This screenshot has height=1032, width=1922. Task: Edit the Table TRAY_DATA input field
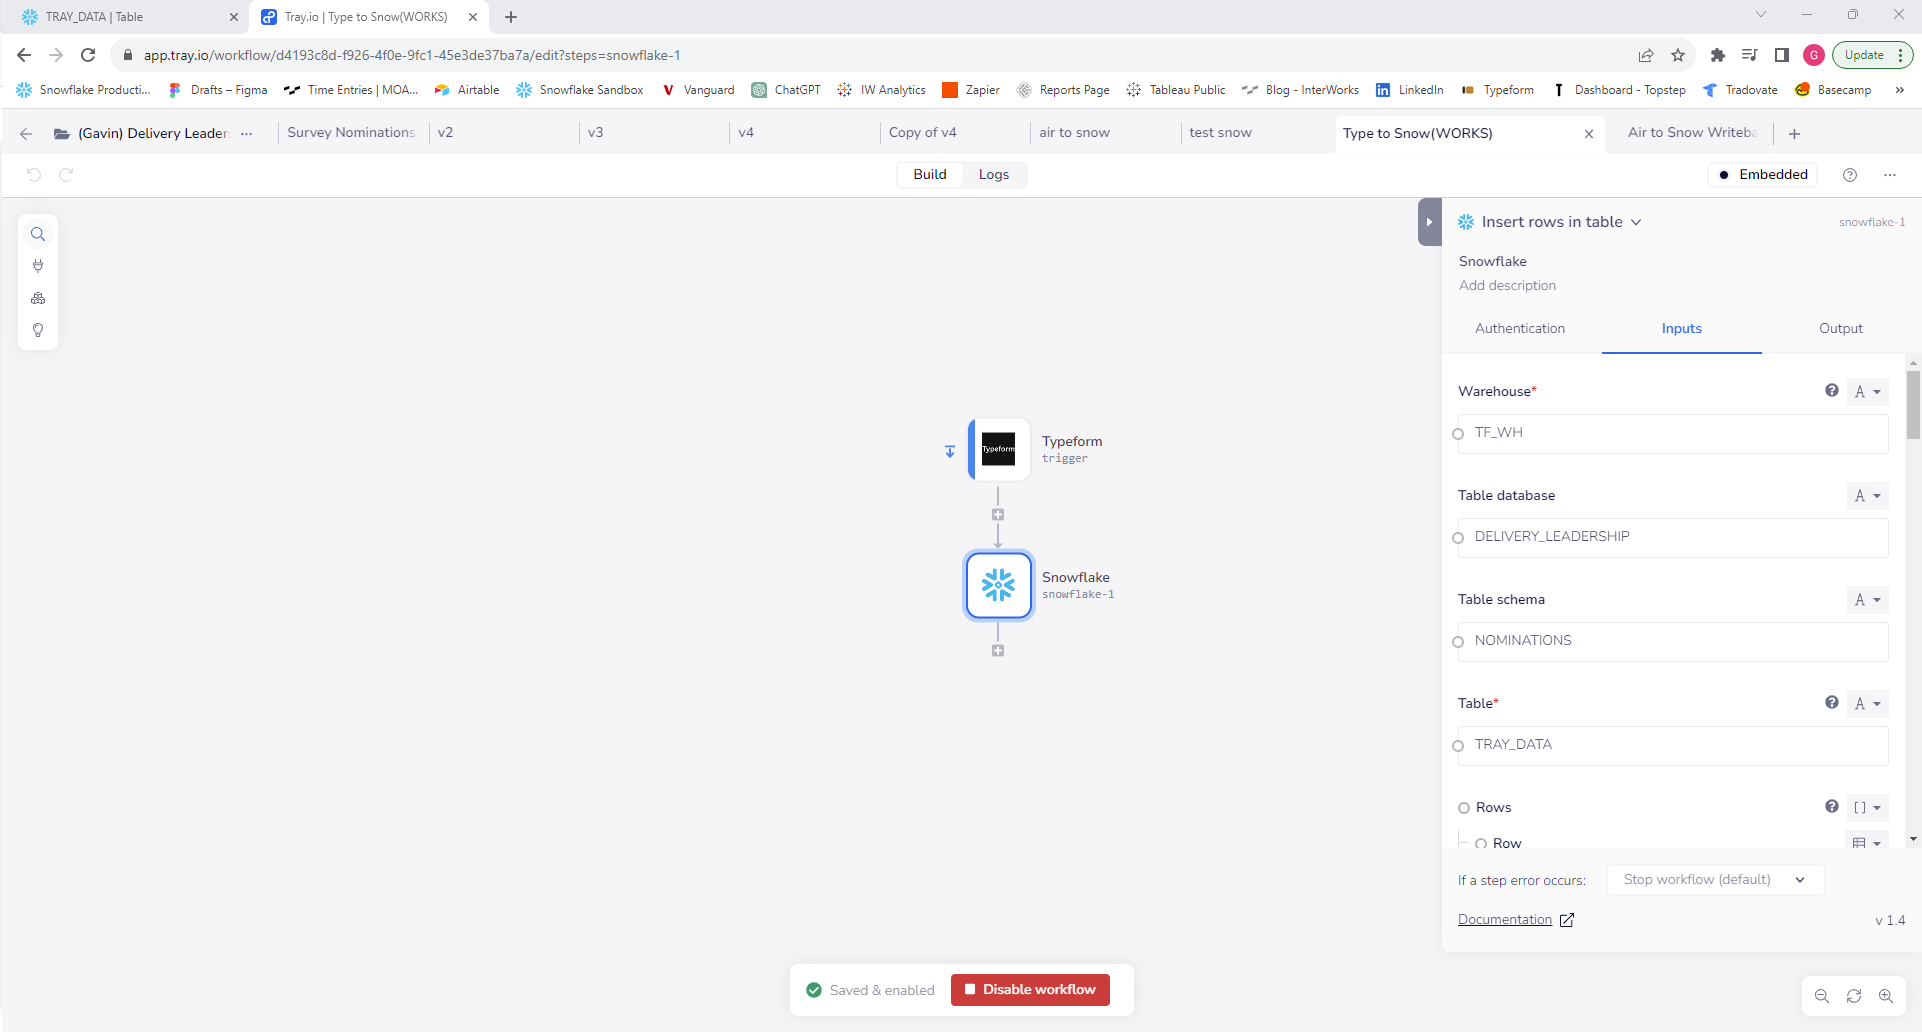pos(1673,745)
